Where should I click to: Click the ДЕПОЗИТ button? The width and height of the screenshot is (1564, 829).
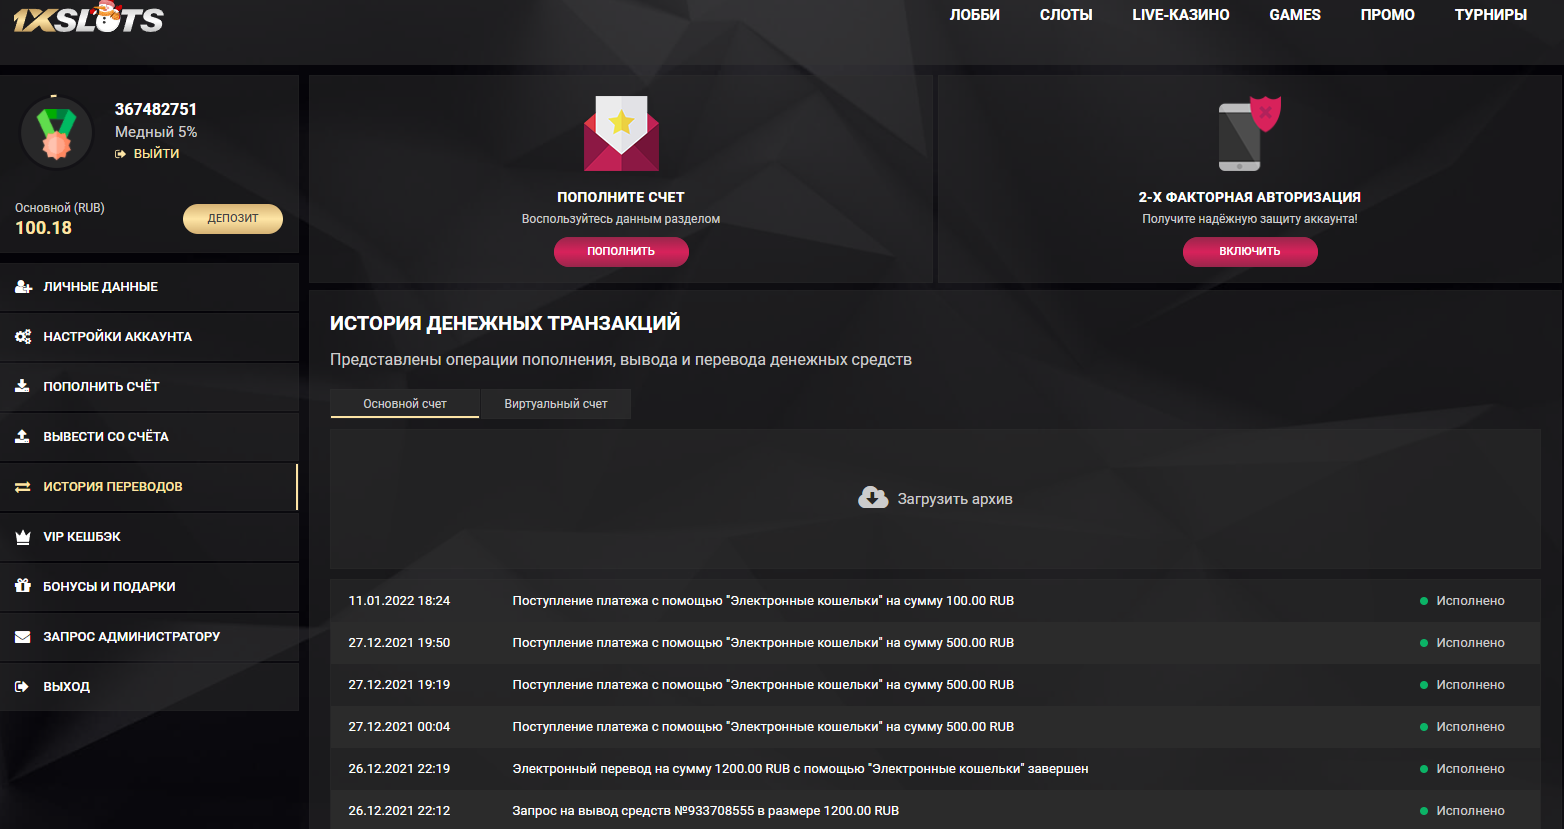[233, 218]
